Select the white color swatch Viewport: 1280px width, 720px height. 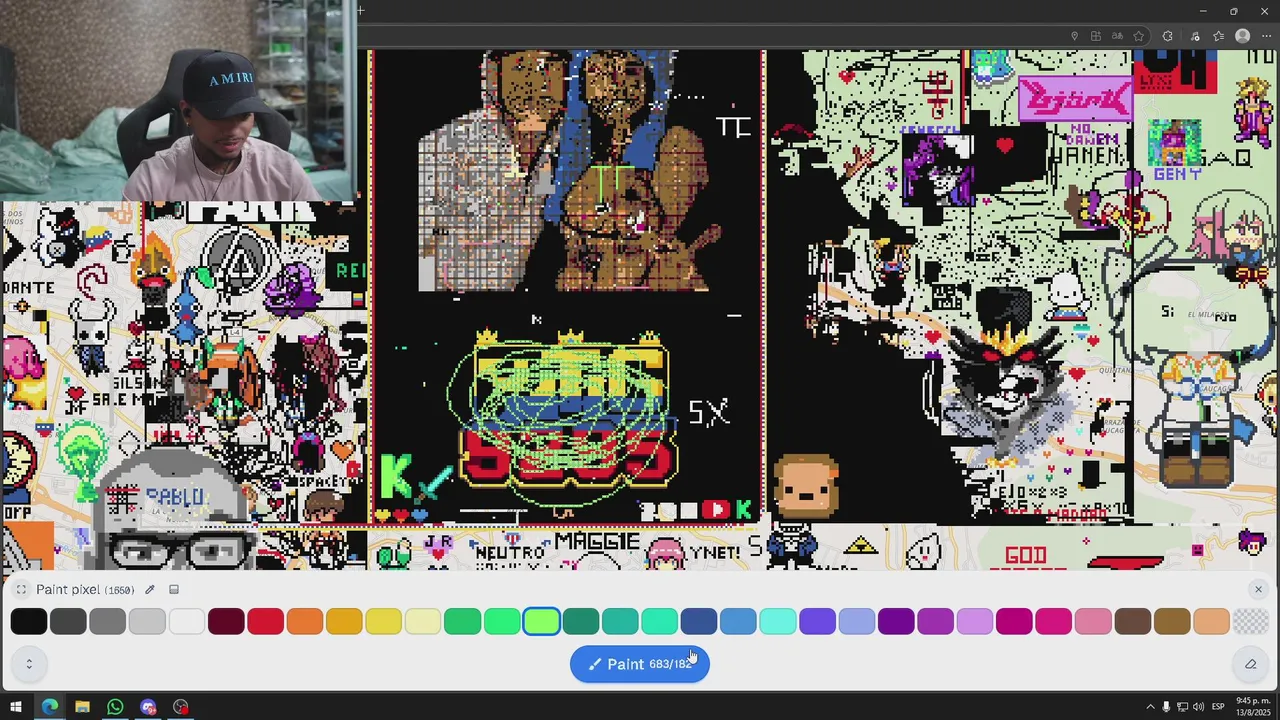pyautogui.click(x=187, y=621)
